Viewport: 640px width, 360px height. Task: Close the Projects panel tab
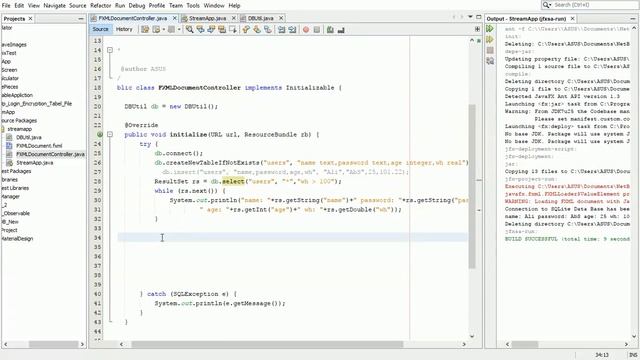pyautogui.click(x=30, y=19)
